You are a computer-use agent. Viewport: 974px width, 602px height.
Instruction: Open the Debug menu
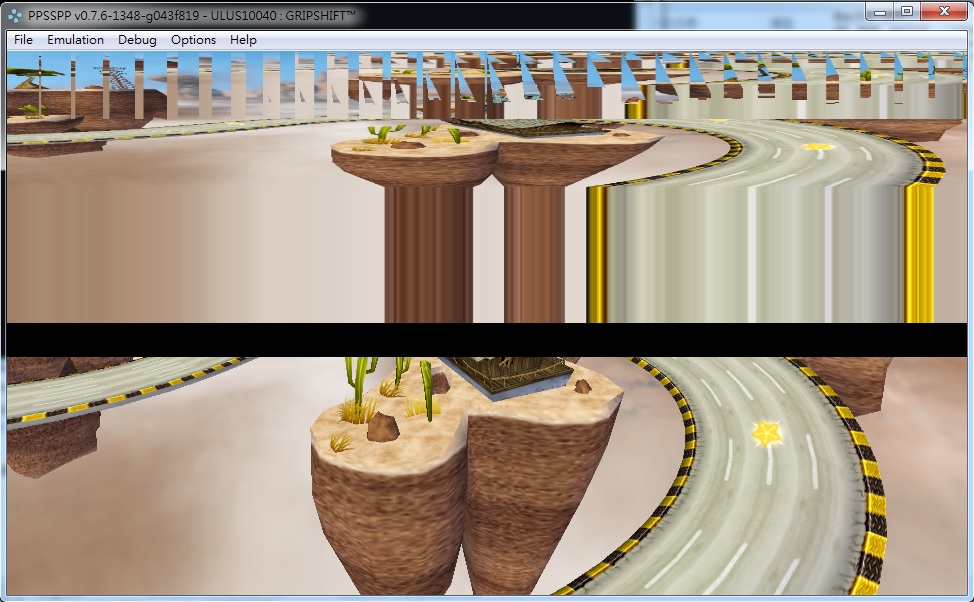137,40
